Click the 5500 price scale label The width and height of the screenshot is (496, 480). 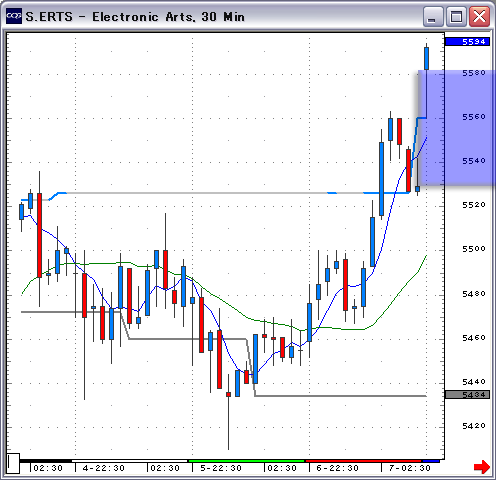coord(474,249)
